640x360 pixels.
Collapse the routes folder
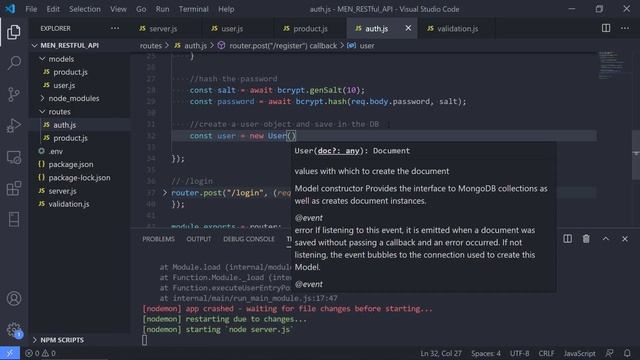pyautogui.click(x=42, y=111)
